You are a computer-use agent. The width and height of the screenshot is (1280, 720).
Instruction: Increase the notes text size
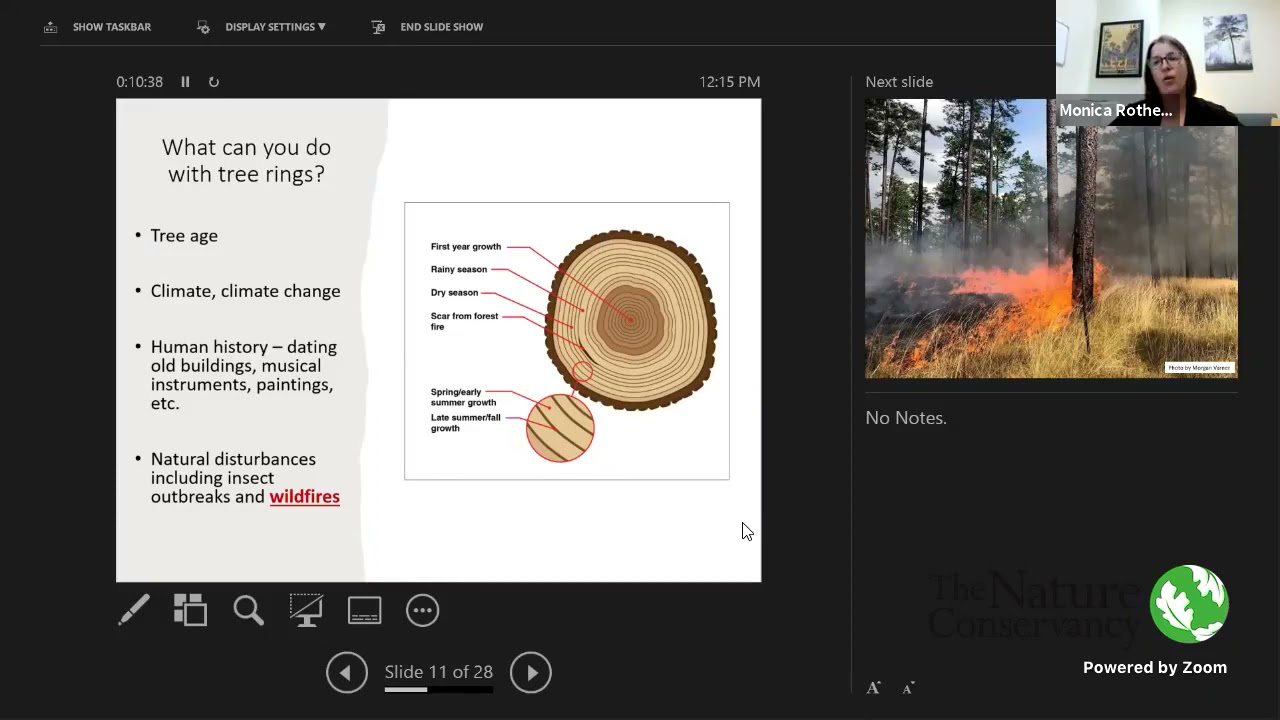point(873,688)
